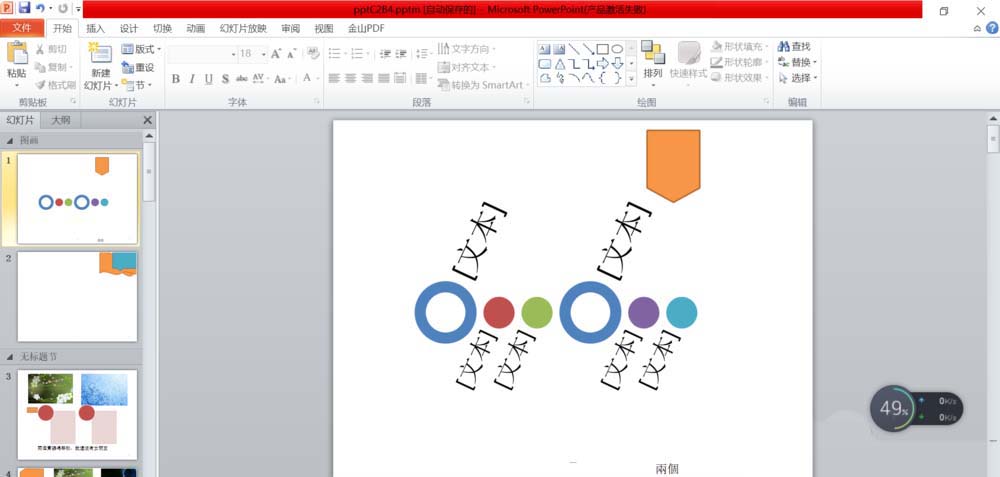Align text to the left

(x=334, y=78)
